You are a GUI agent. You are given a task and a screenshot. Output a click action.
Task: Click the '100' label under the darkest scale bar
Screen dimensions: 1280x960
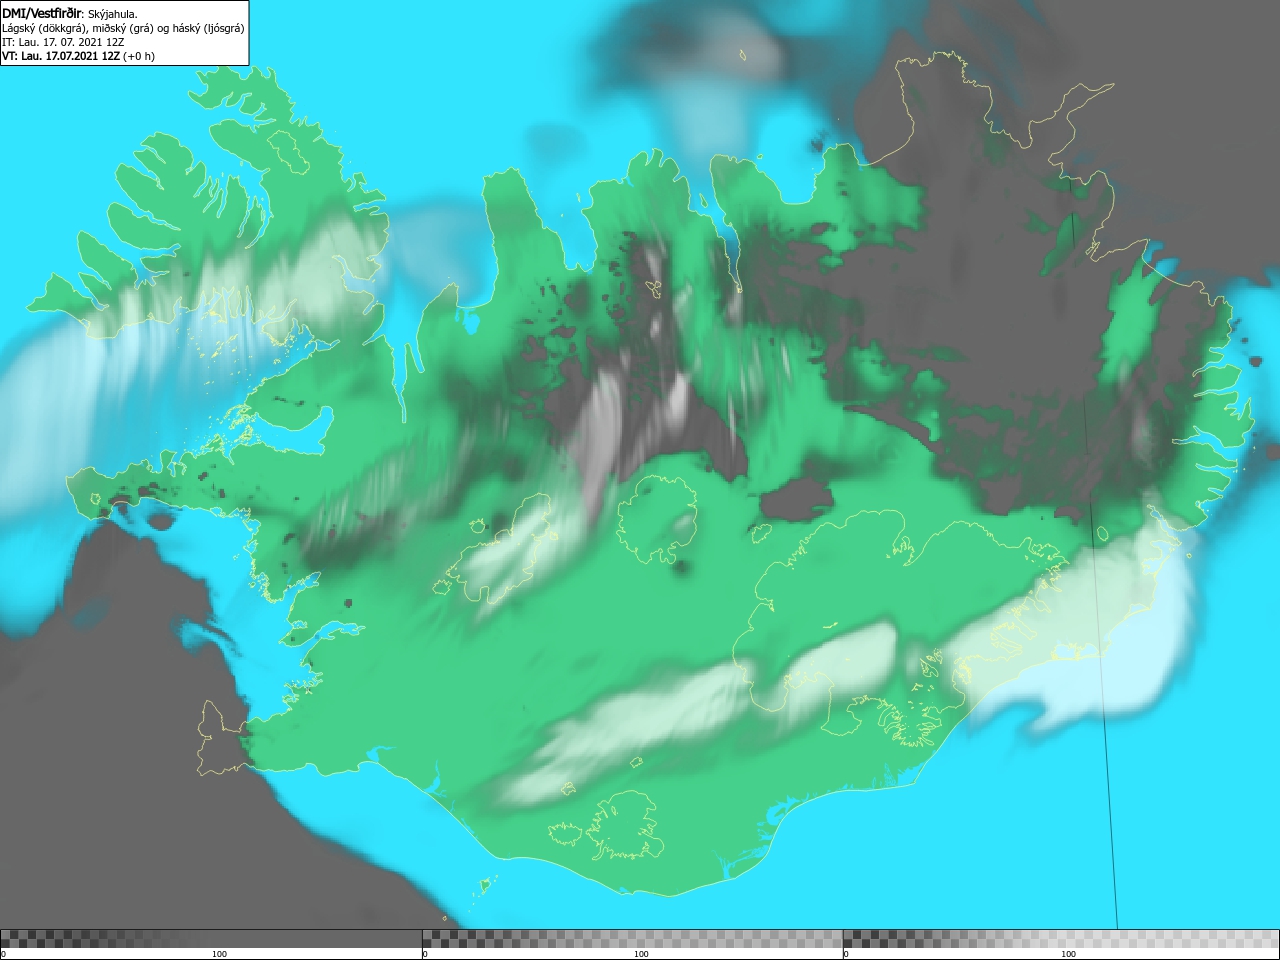tap(219, 954)
